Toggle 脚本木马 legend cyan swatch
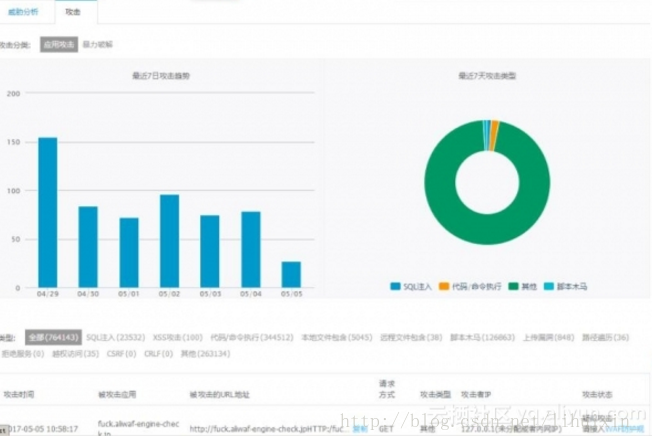Viewport: 652px width, 441px height. click(549, 286)
